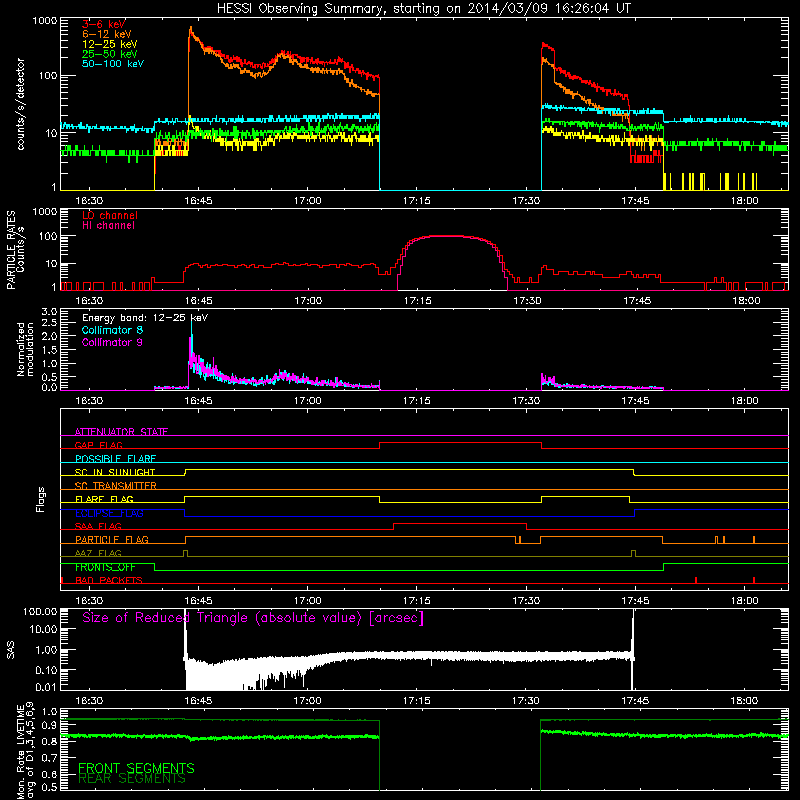
Task: Select the '25-50 keV' legend label
Action: (109, 54)
